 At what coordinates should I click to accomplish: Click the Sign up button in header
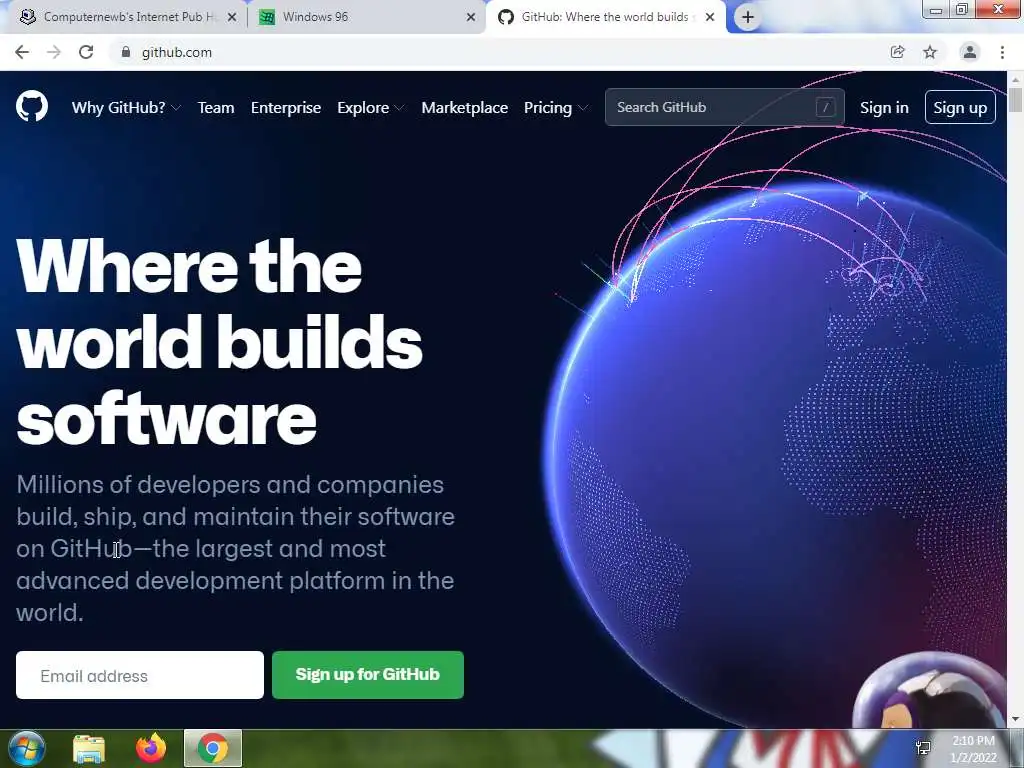point(960,107)
